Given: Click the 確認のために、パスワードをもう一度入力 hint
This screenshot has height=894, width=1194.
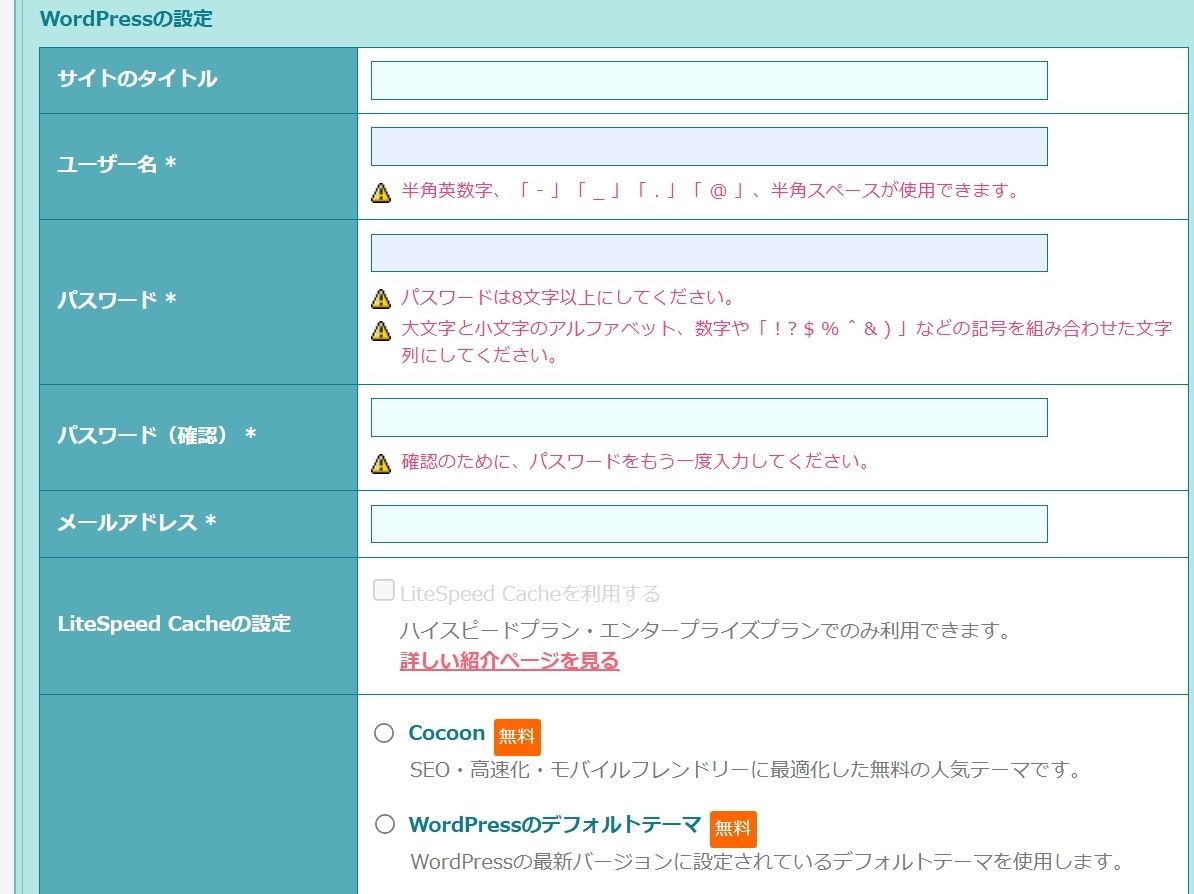Looking at the screenshot, I should (x=636, y=461).
